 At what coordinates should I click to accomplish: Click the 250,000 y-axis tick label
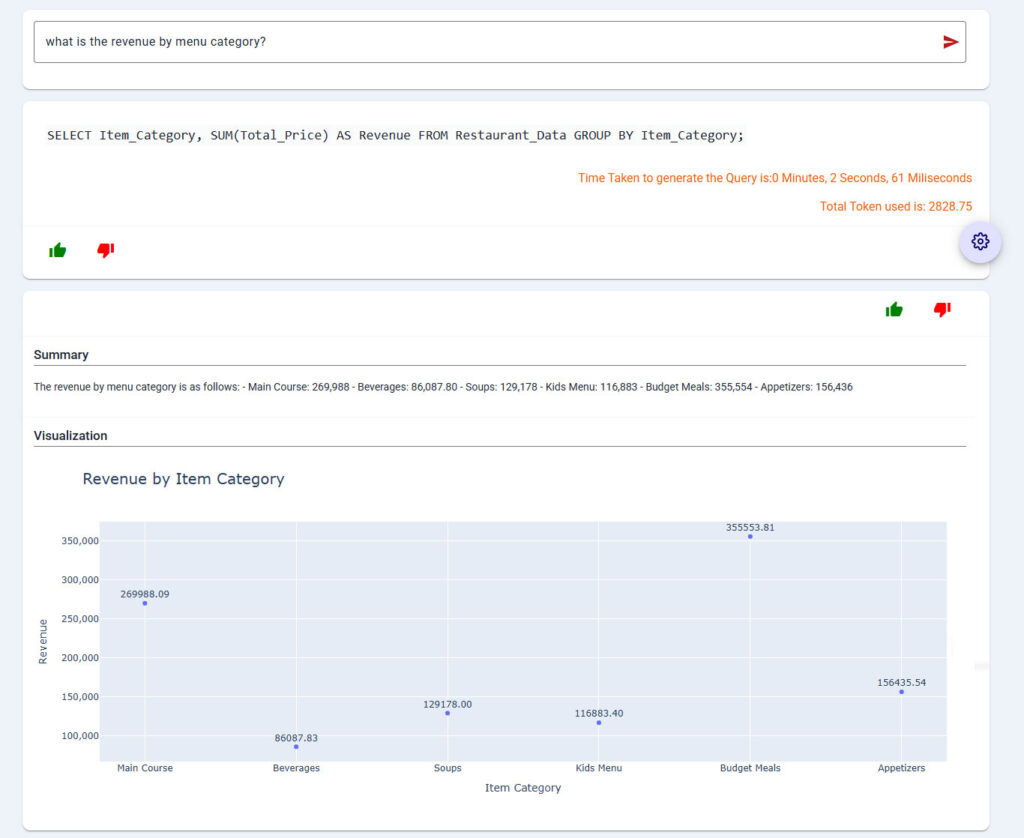tap(80, 619)
